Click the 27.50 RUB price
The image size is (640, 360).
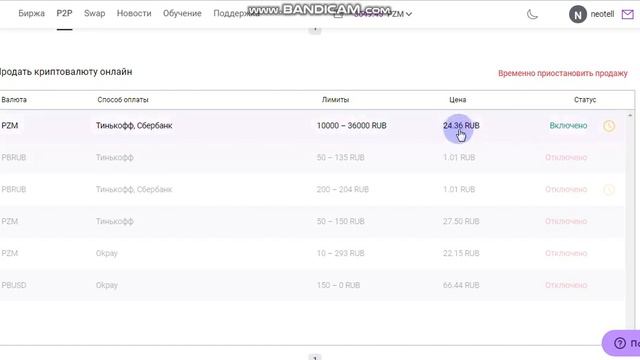461,221
